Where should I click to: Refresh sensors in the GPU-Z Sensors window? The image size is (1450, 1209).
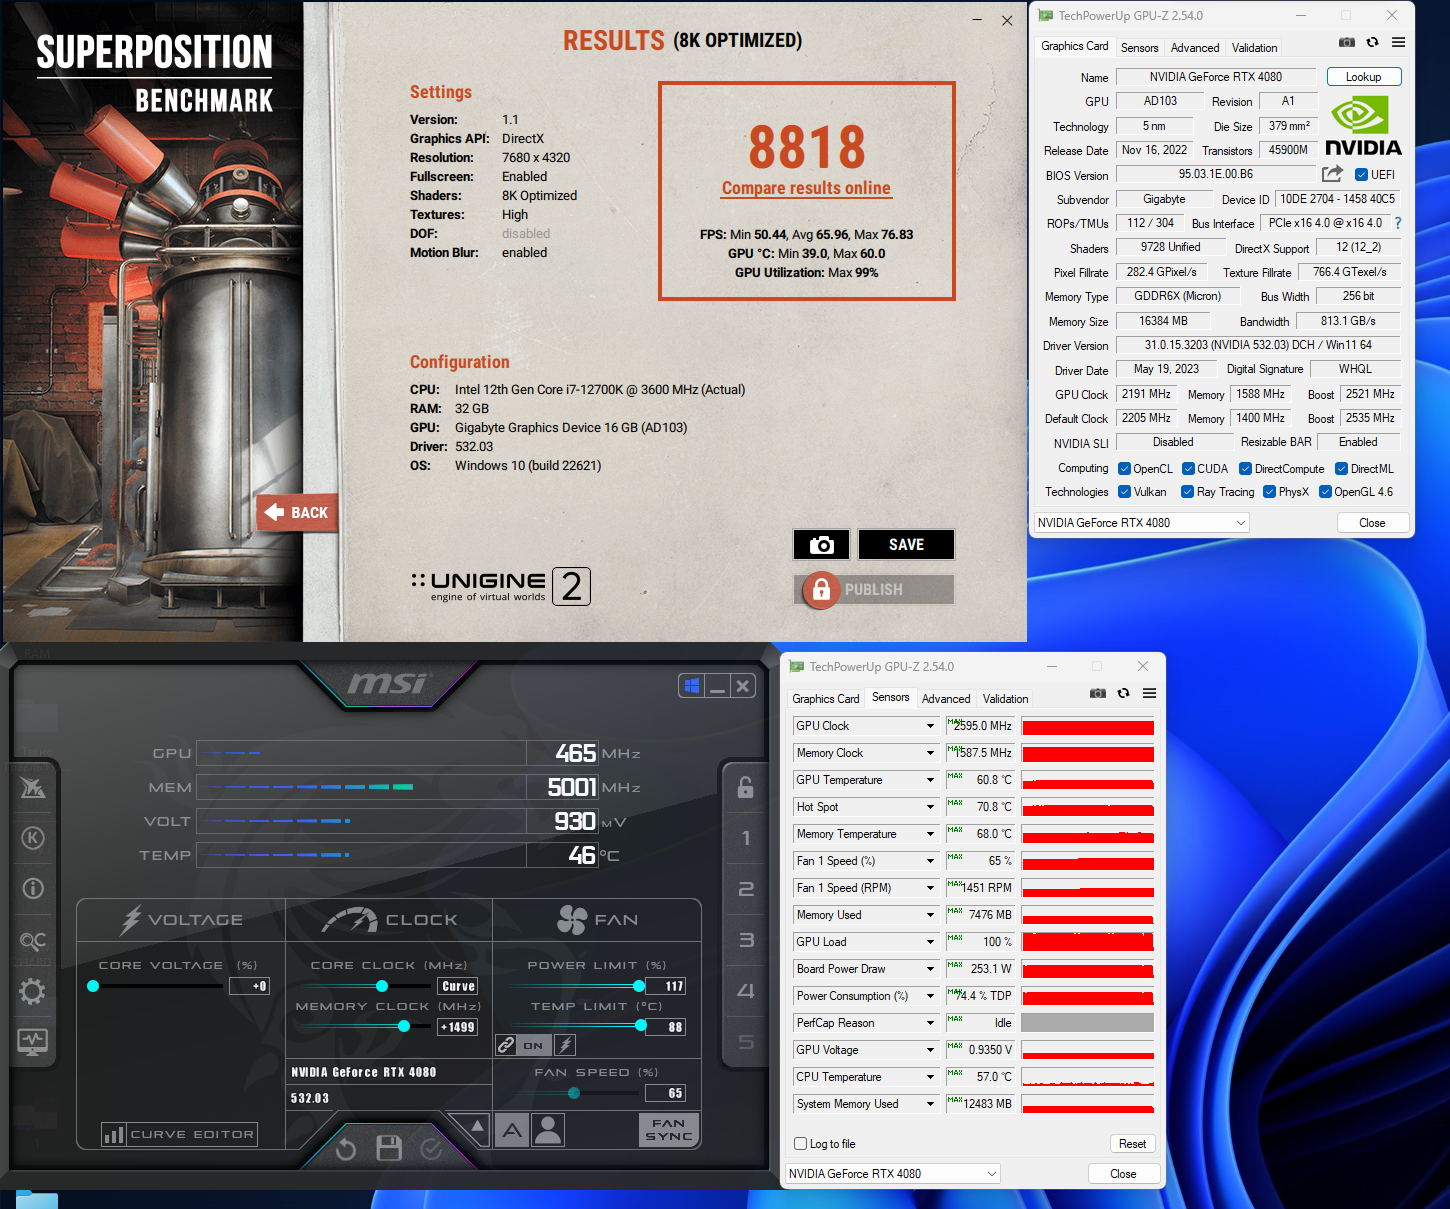point(1123,693)
